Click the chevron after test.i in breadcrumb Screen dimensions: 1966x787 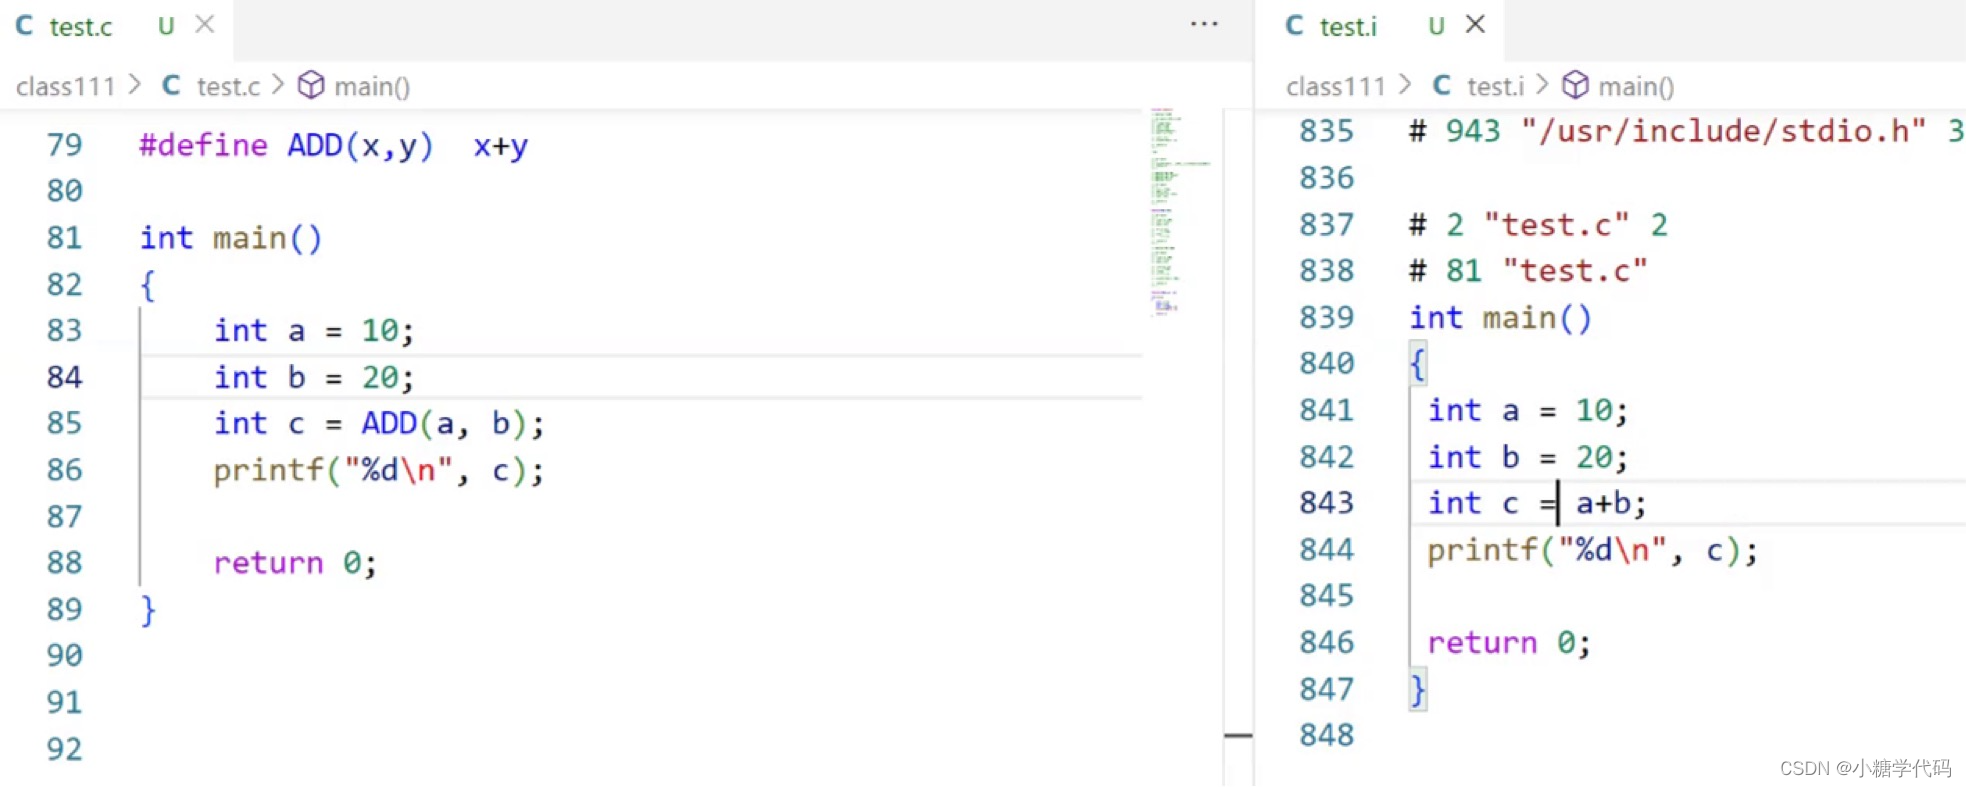(1542, 86)
